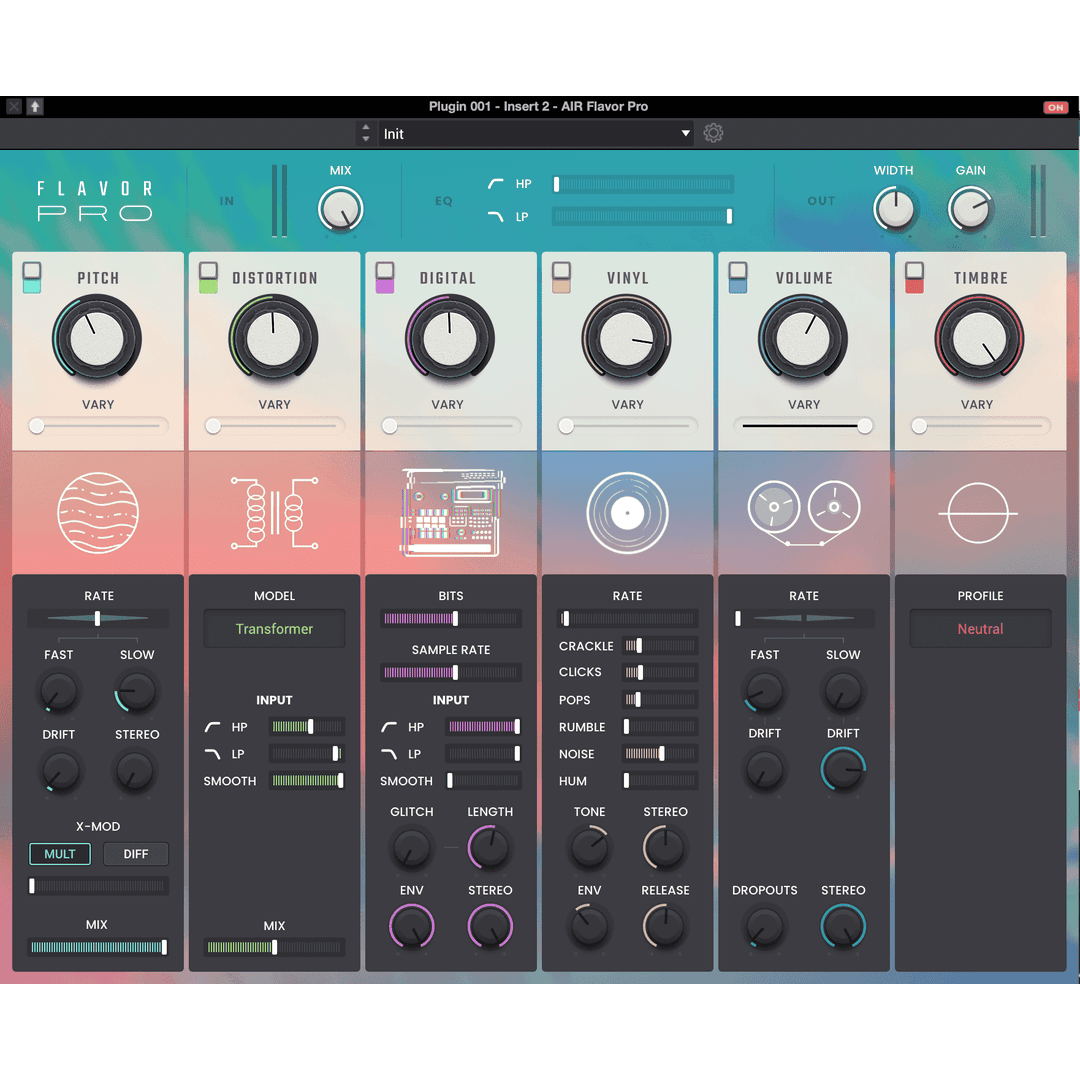Click the planet icon in the Pitch module

click(97, 513)
